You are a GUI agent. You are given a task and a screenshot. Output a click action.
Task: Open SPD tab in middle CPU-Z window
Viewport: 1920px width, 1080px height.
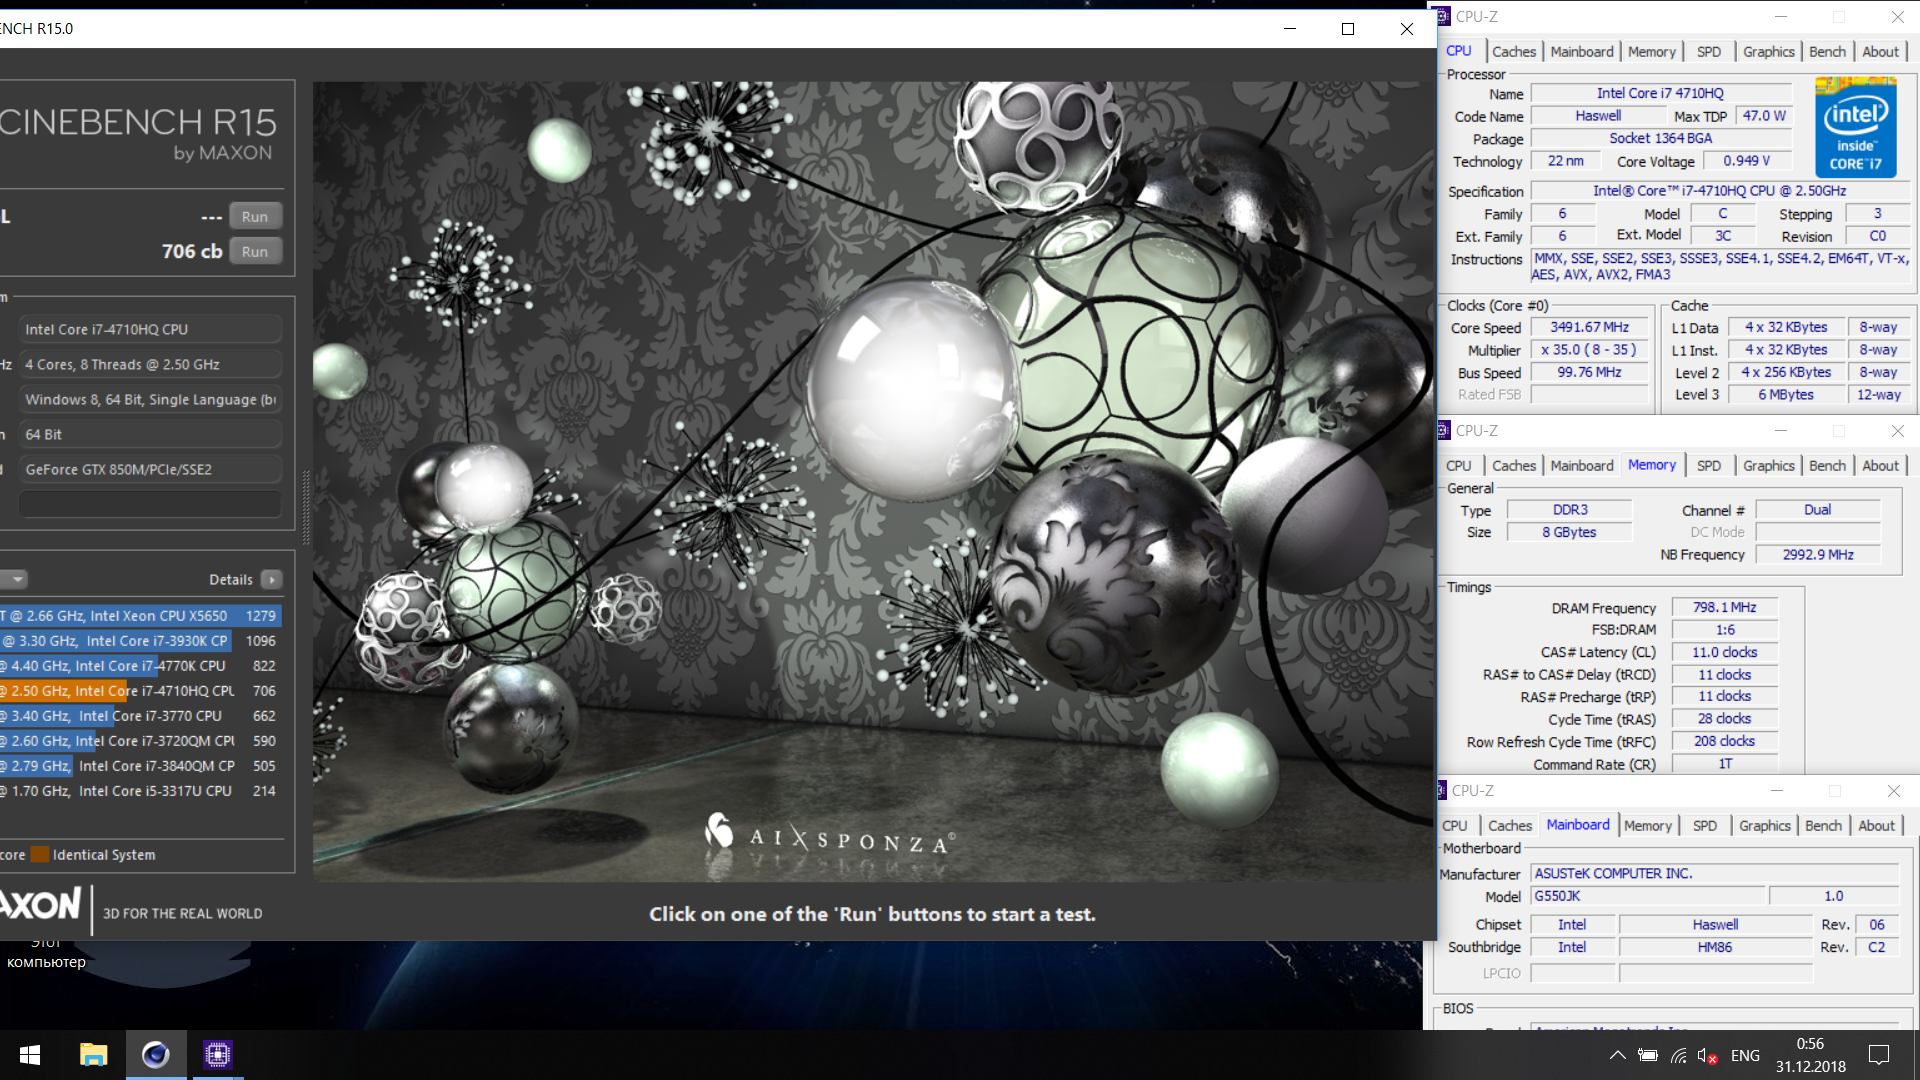(1709, 466)
